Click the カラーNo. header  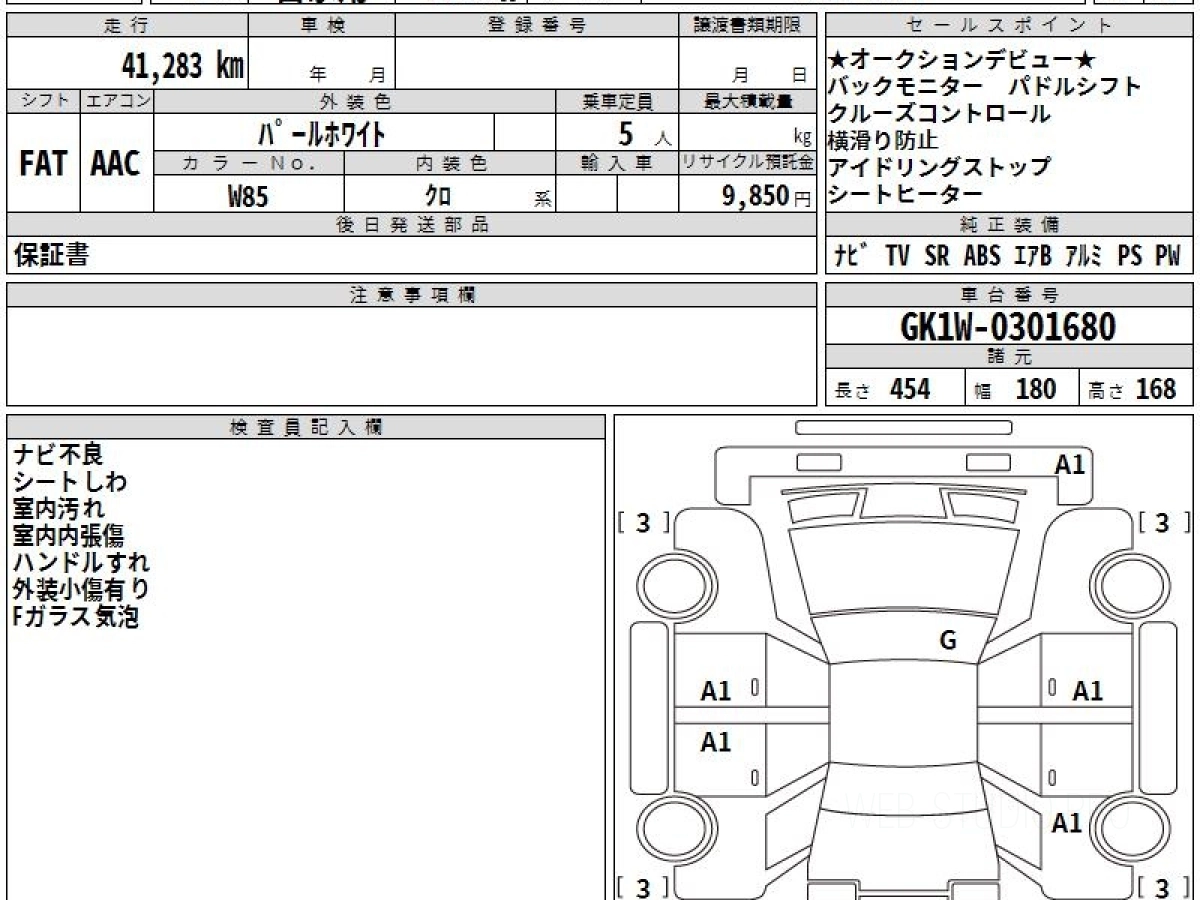pyautogui.click(x=249, y=164)
